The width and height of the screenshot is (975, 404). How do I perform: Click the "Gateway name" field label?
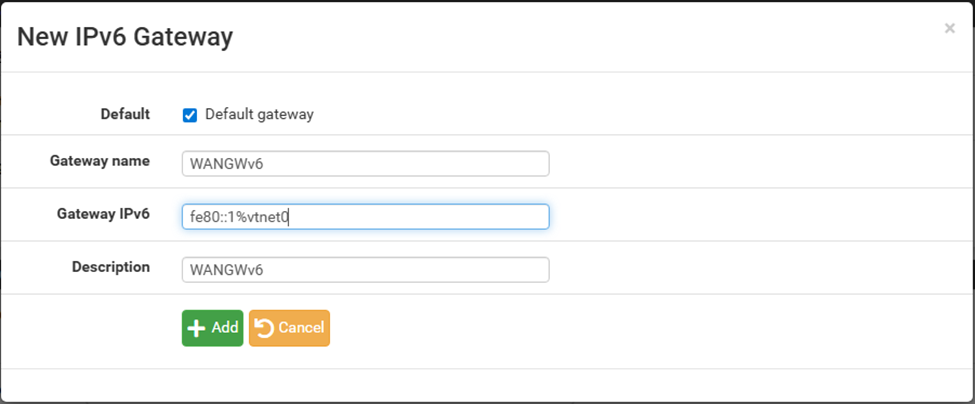[100, 161]
